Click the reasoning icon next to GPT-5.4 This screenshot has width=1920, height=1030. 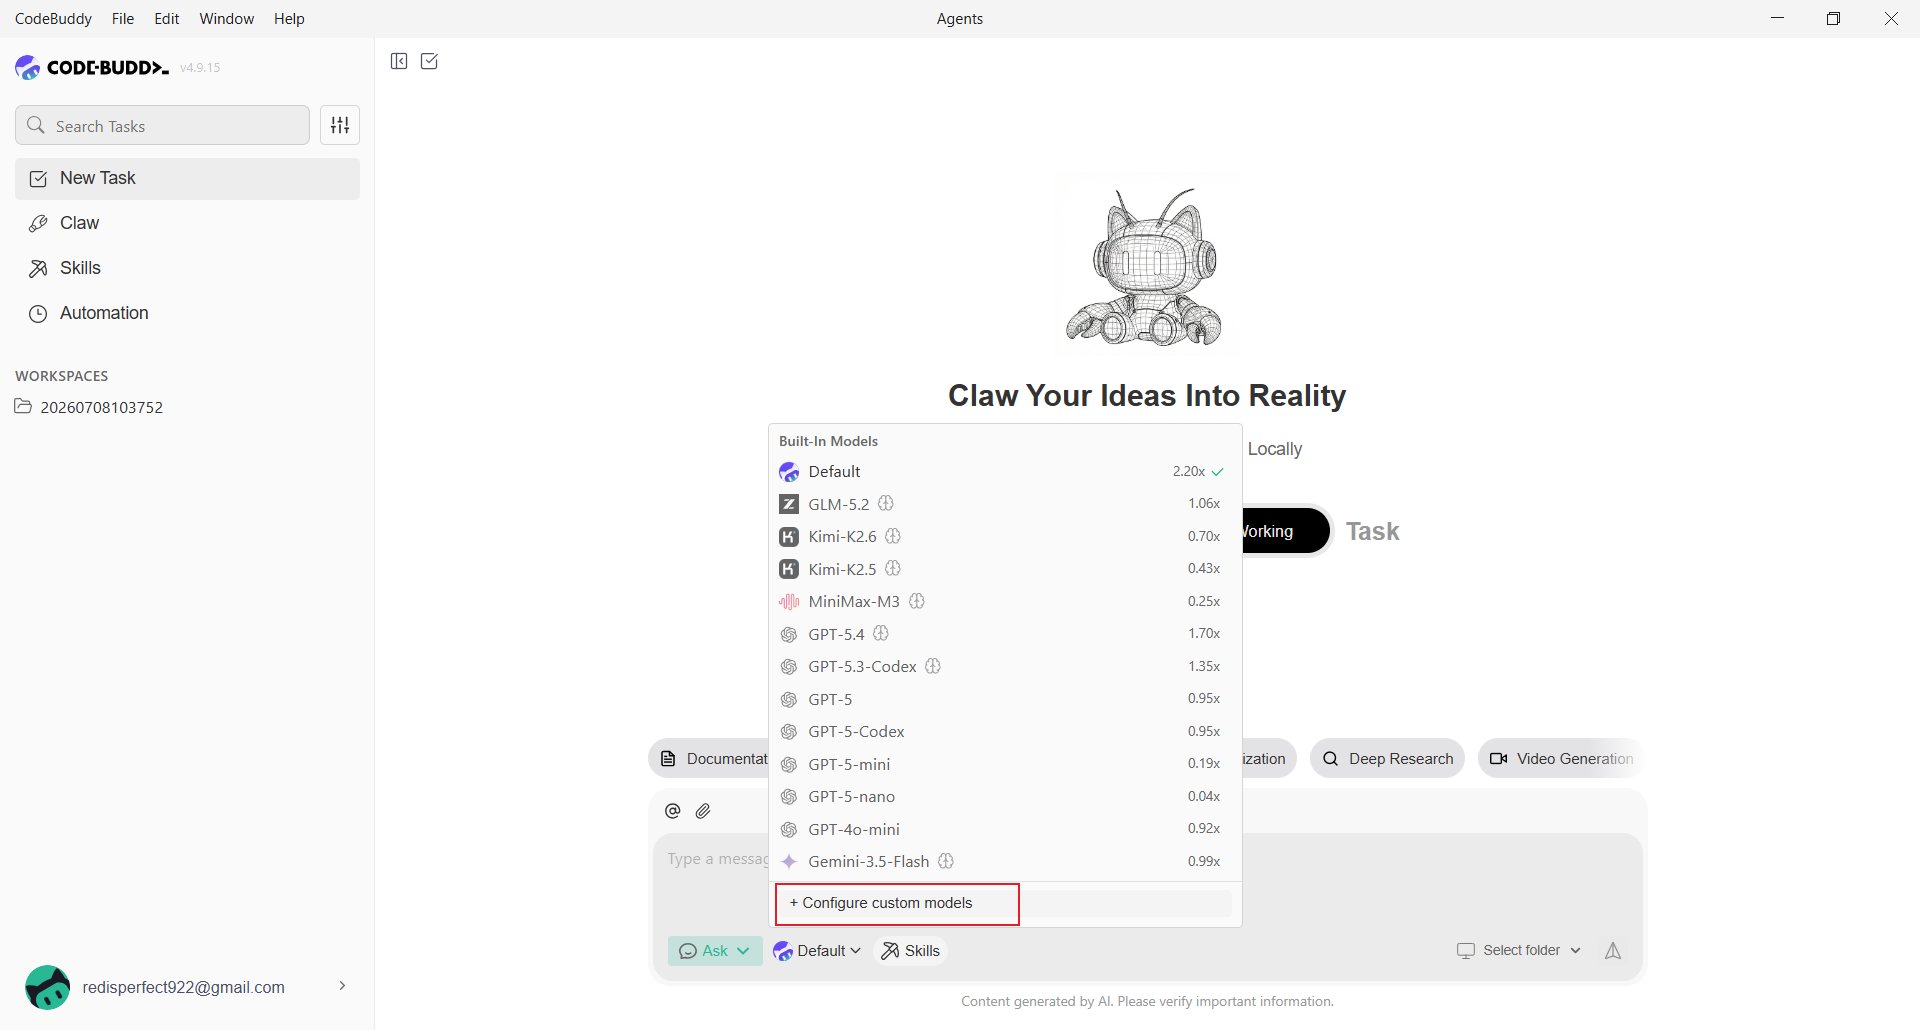click(881, 634)
